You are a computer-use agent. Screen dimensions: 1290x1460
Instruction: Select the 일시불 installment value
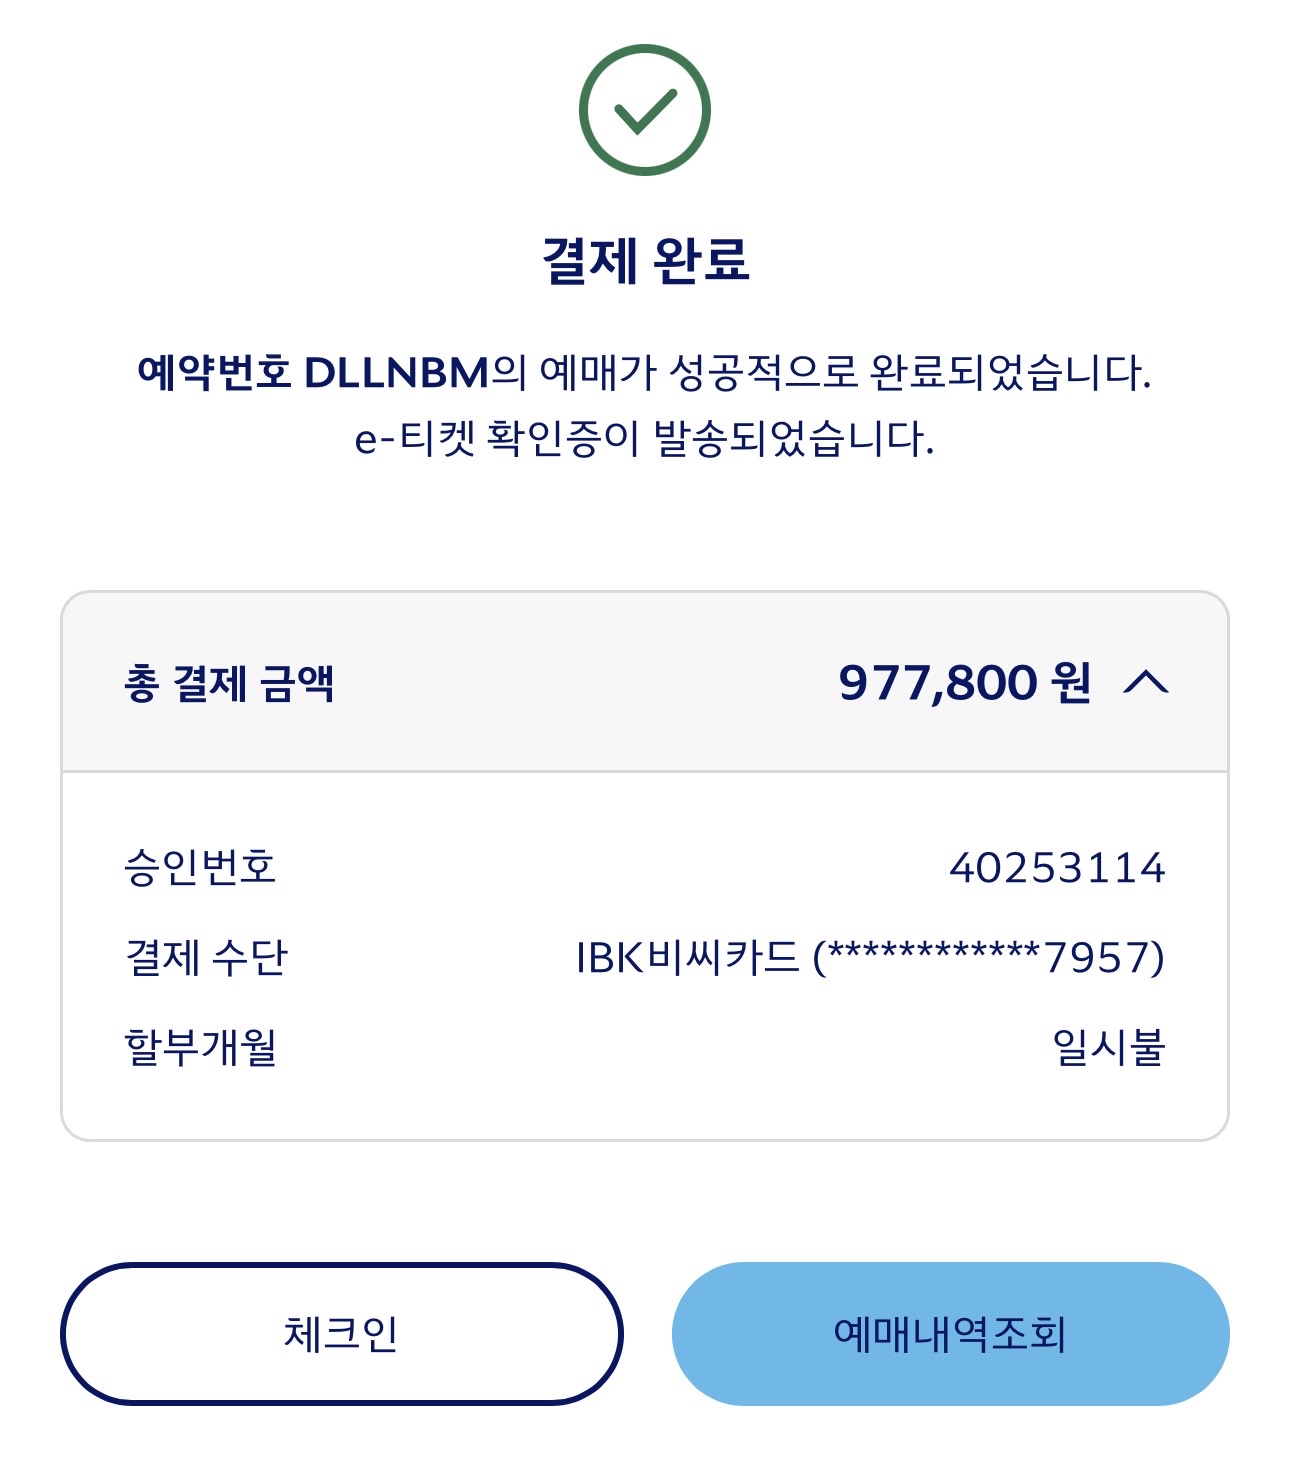[x=1108, y=1047]
